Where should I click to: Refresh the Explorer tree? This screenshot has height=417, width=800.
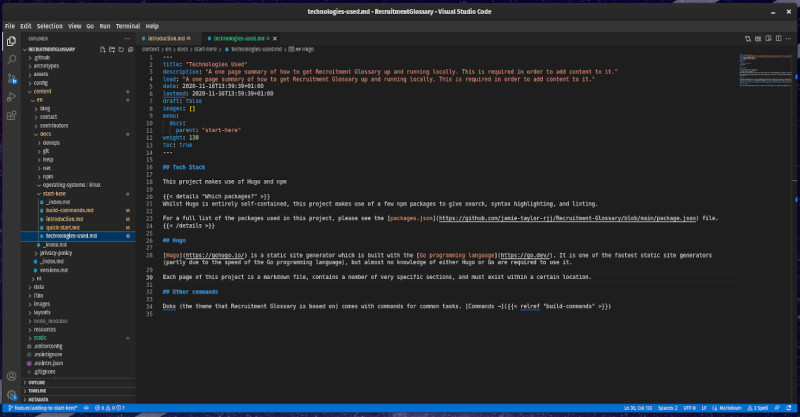(x=121, y=50)
